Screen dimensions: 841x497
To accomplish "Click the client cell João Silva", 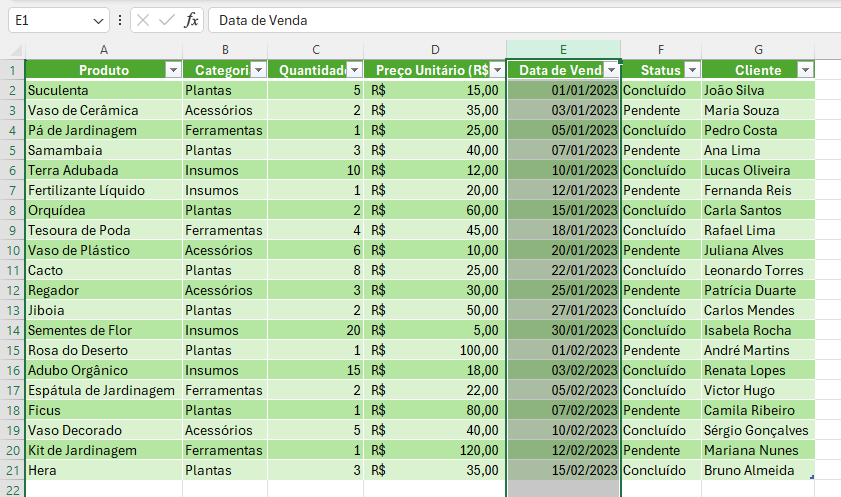I will pos(758,90).
